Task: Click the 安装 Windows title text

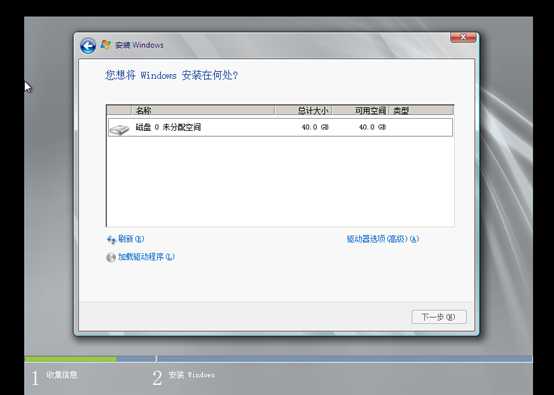Action: pos(140,45)
